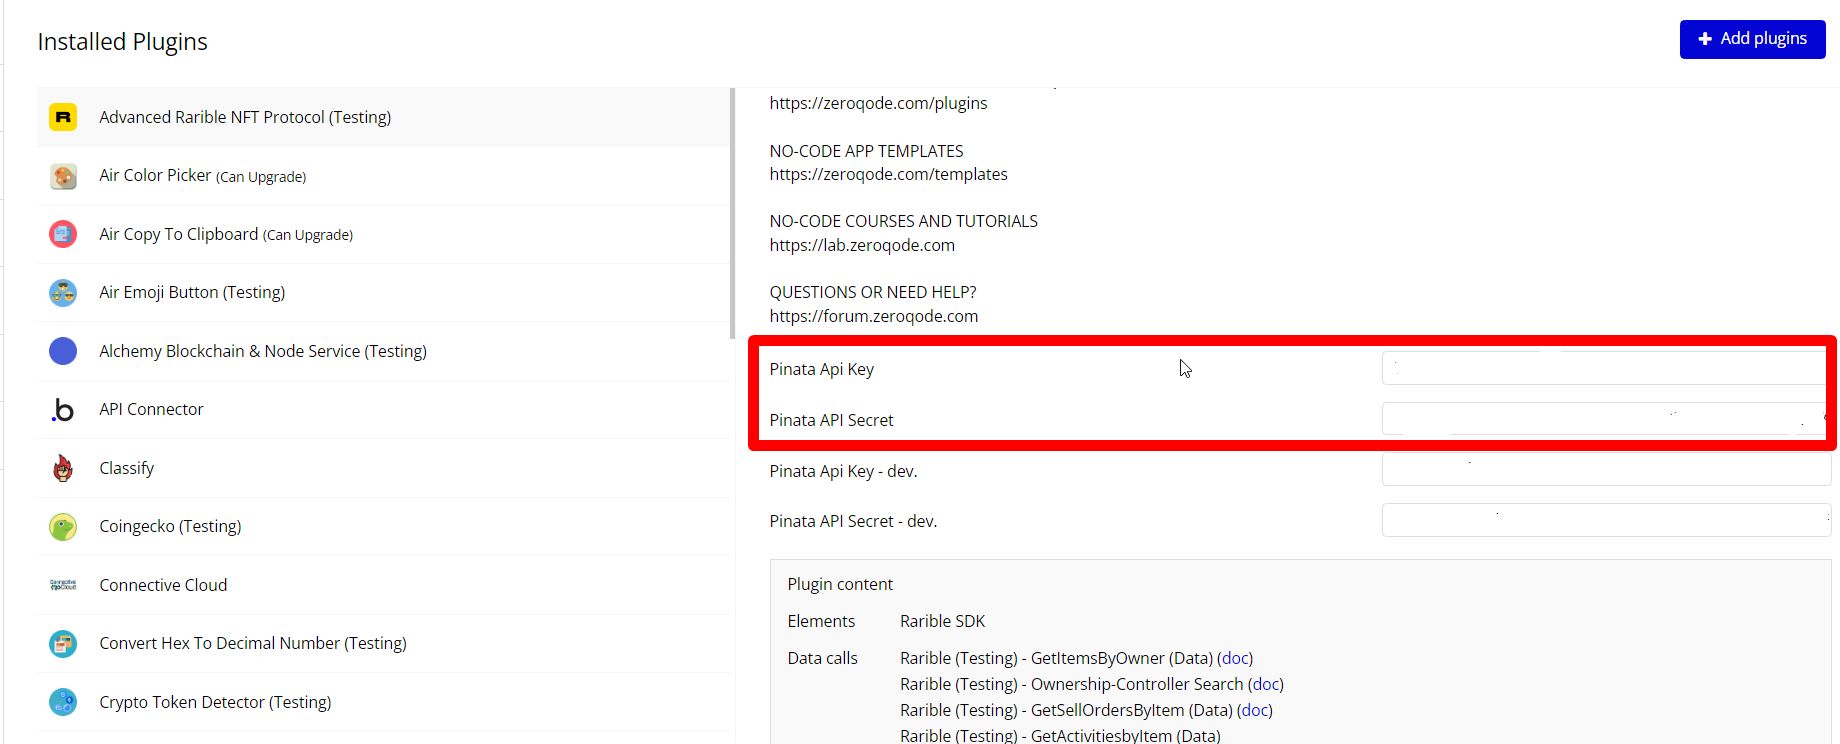Click the Pinata API Secret input field
The image size is (1840, 744).
(1604, 419)
